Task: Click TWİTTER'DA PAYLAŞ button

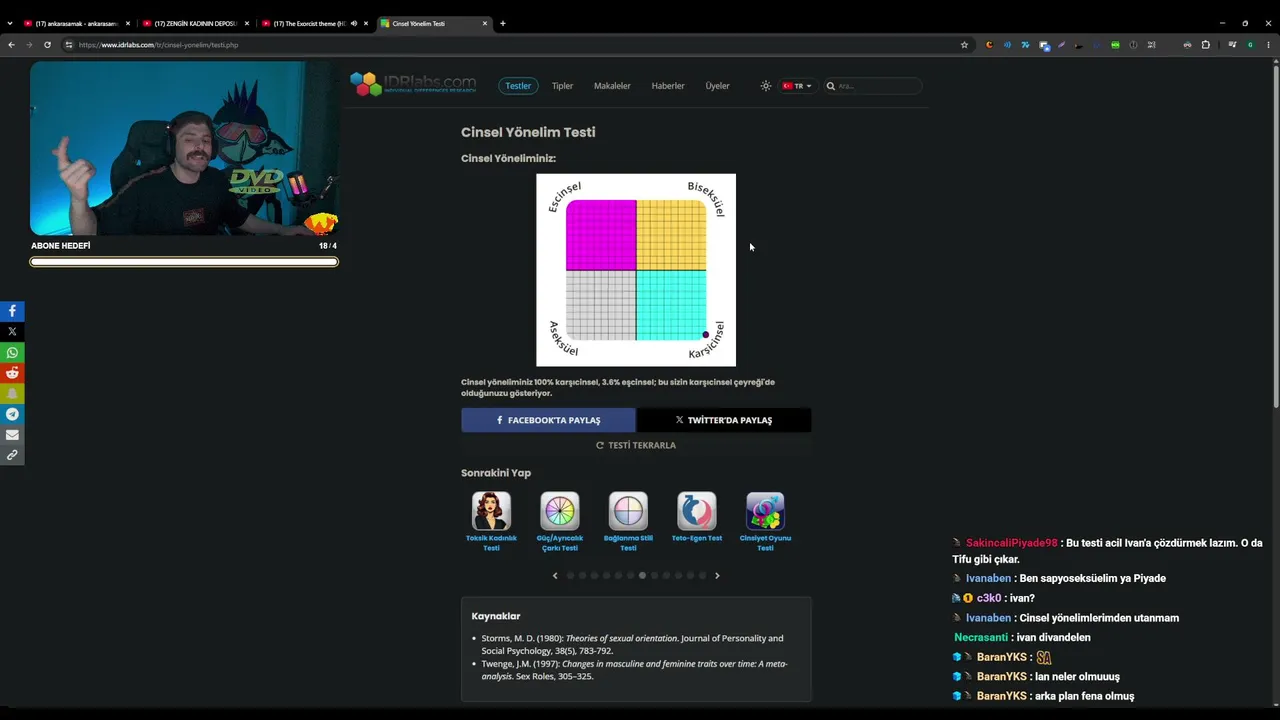Action: [x=724, y=420]
